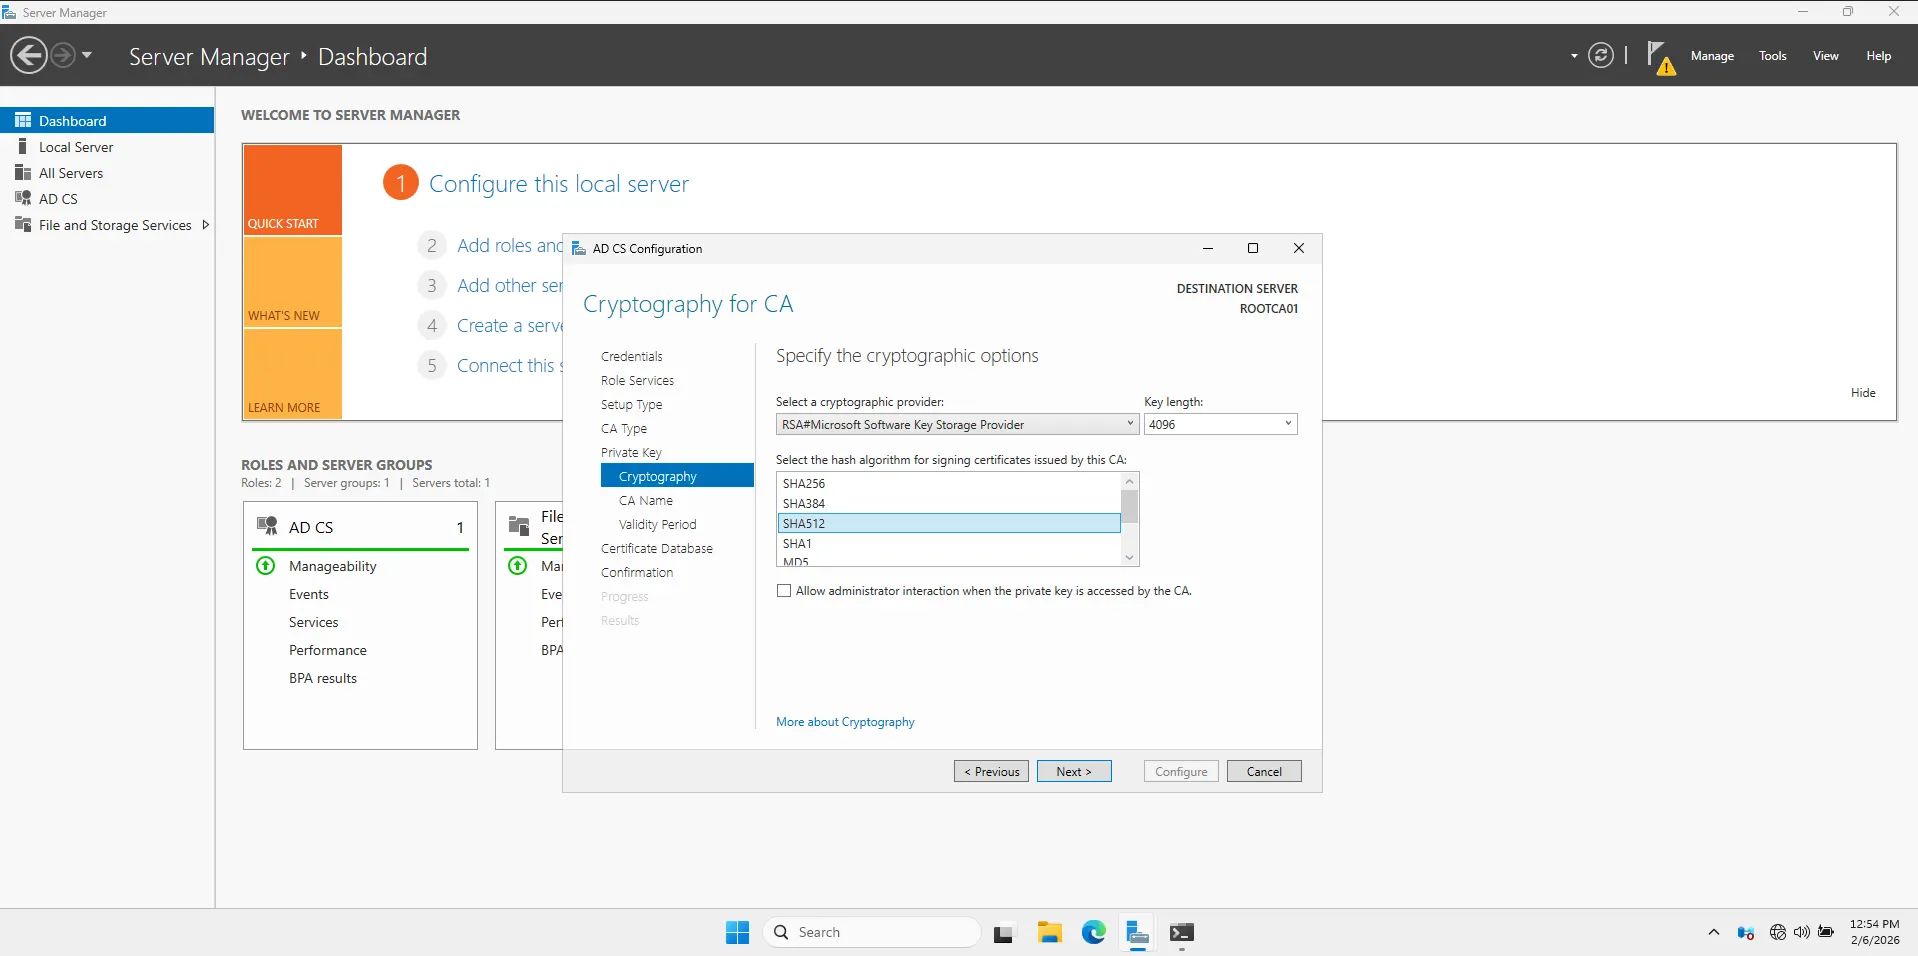
Task: Hide the welcome tile with Hide link
Action: 1863,393
